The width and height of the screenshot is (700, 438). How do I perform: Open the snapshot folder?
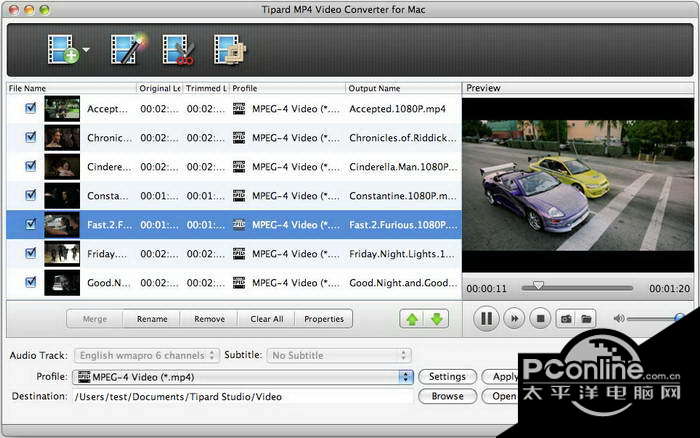click(586, 319)
